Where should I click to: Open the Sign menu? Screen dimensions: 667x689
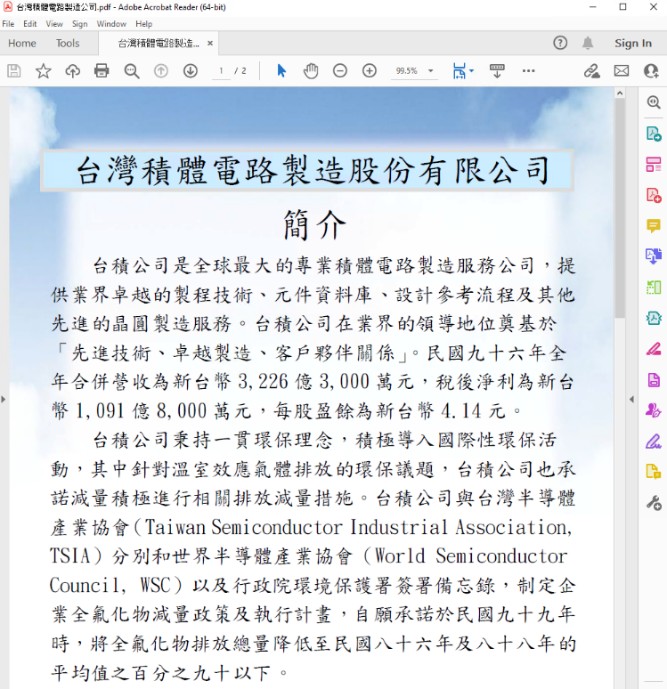(80, 23)
